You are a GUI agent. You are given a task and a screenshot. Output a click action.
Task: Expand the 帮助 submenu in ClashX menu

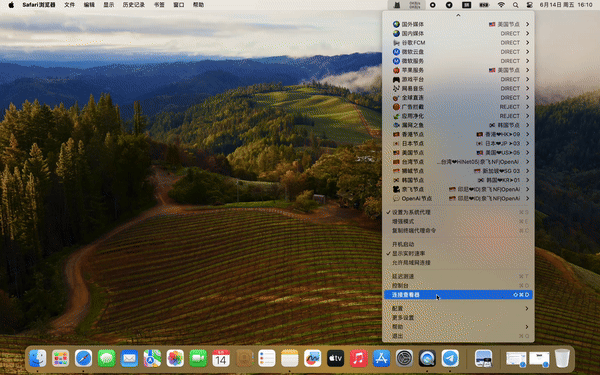coord(458,327)
